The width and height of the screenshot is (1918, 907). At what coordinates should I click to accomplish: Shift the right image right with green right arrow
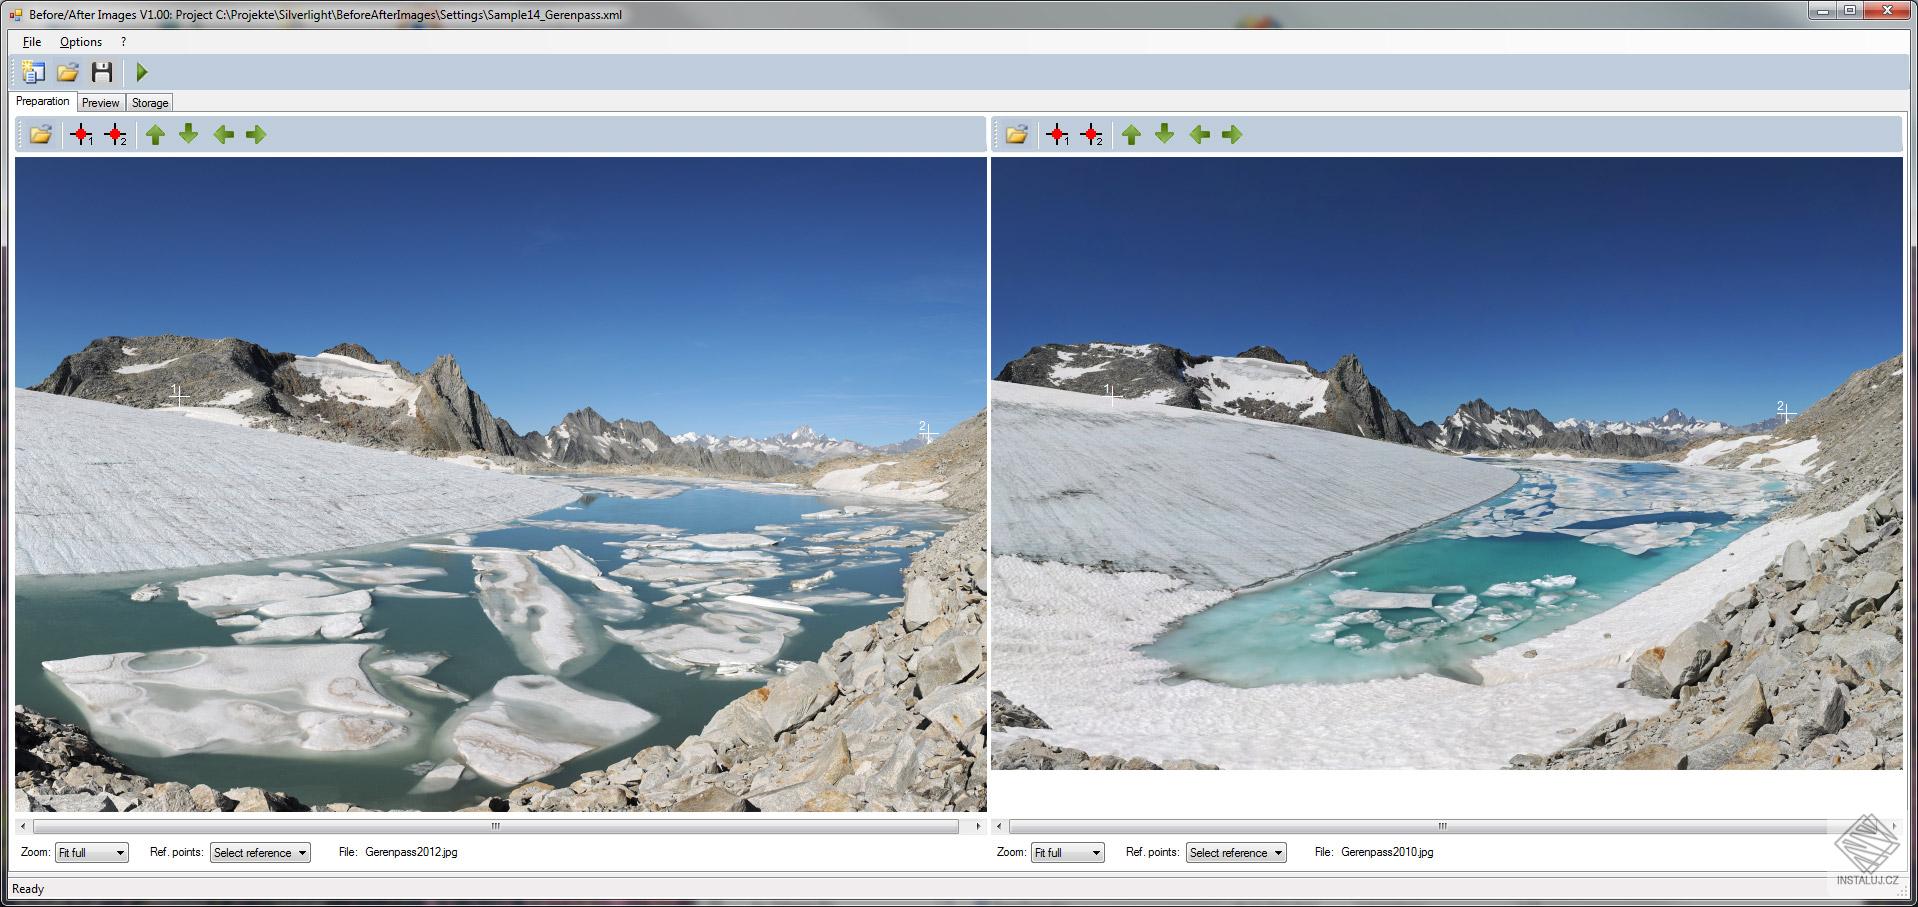pyautogui.click(x=1232, y=133)
